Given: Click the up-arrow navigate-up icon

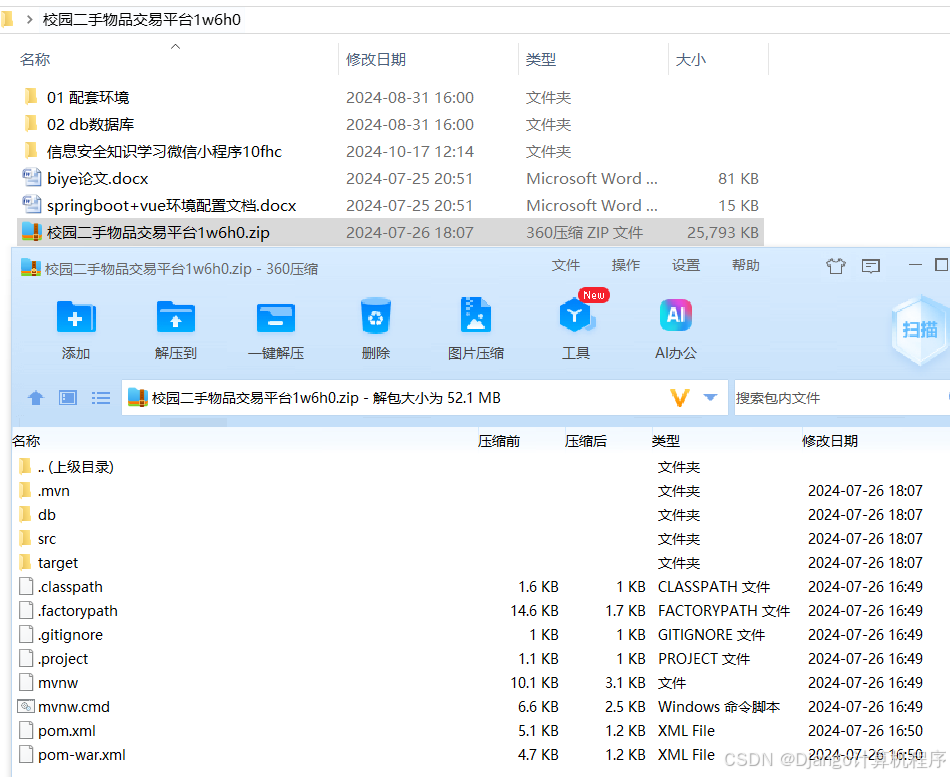Looking at the screenshot, I should coord(36,397).
